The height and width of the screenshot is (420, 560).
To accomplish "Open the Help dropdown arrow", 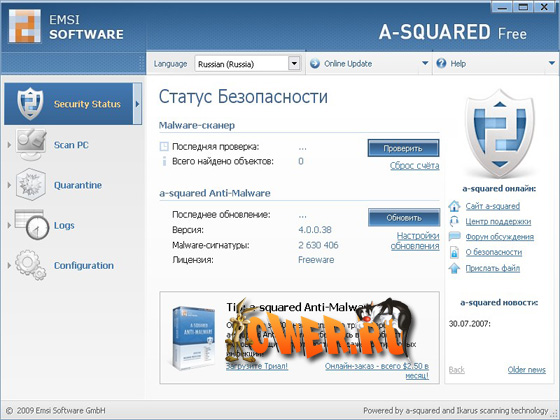I will [x=552, y=63].
